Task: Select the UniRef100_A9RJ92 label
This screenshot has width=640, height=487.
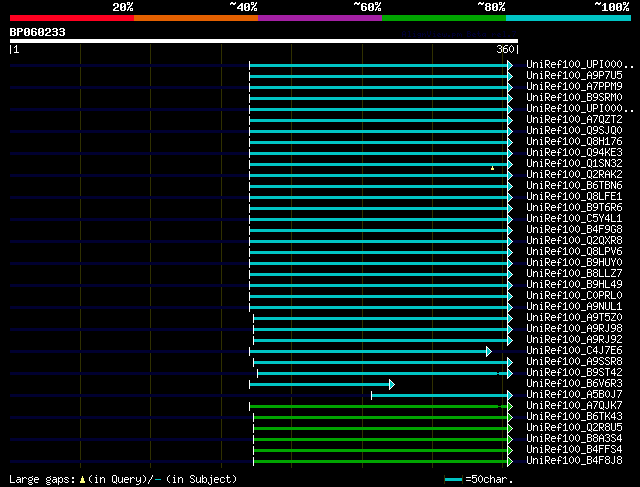Action: click(574, 340)
